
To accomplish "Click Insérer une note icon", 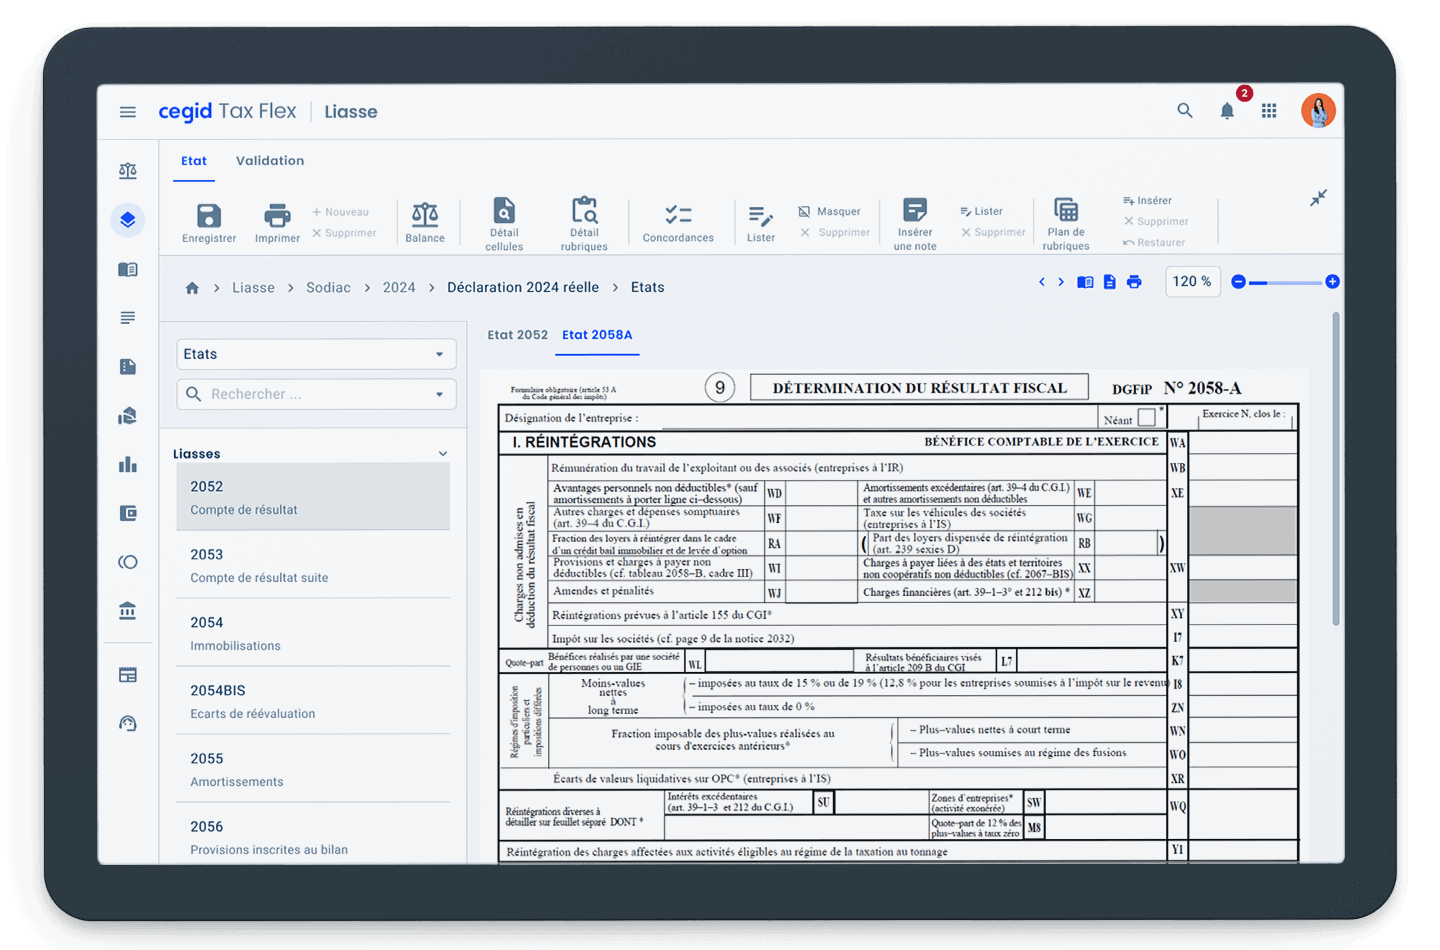I will pos(914,210).
